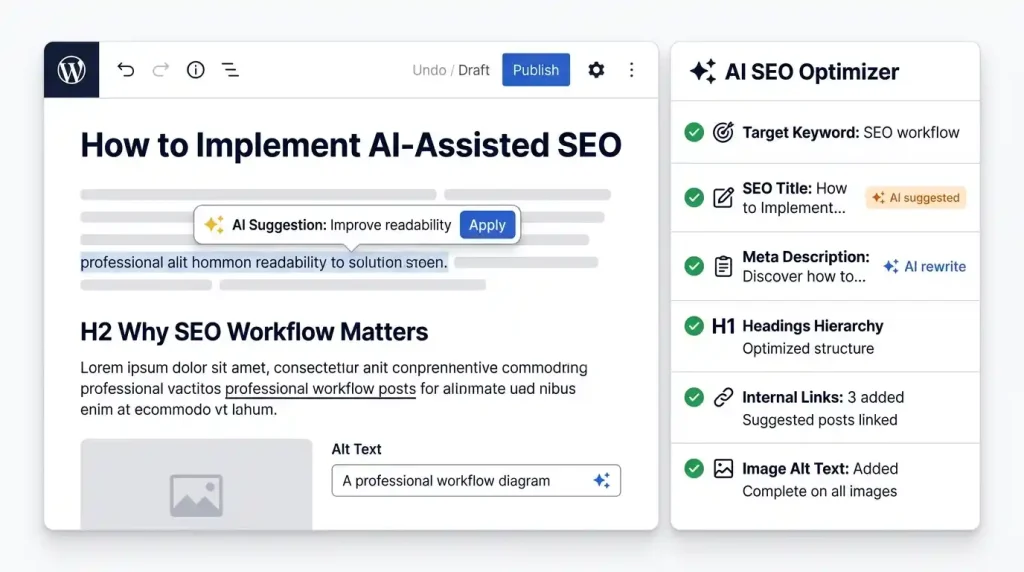Click the Internal Links chain icon
The image size is (1024, 572).
[723, 397]
